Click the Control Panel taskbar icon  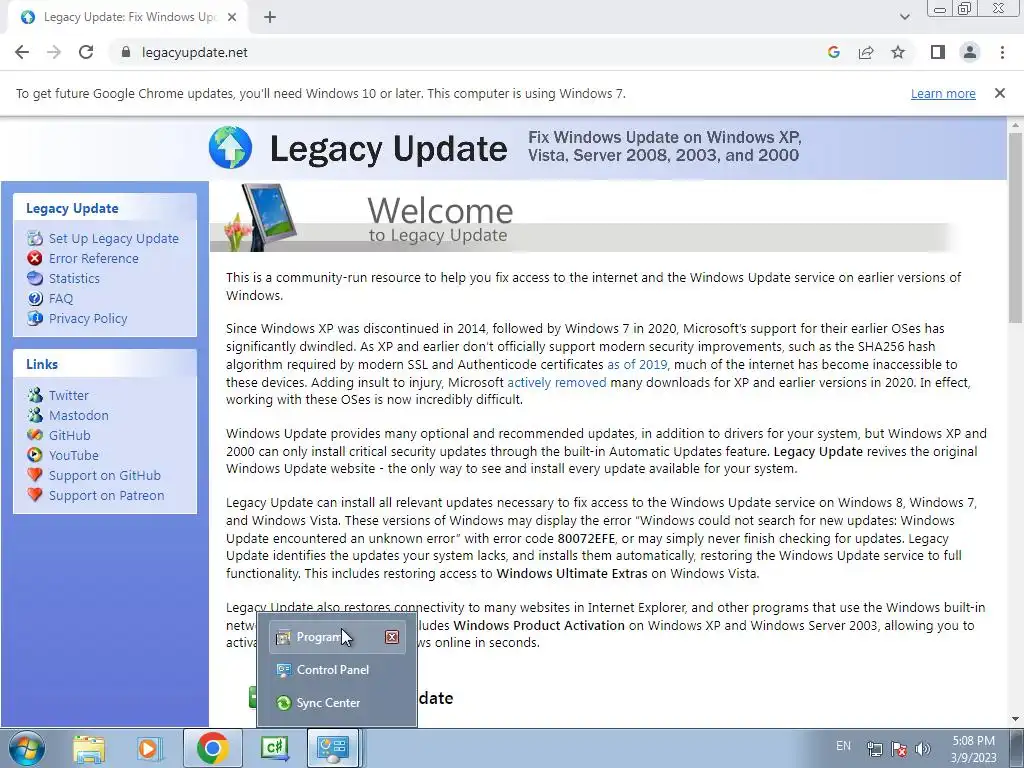[333, 748]
